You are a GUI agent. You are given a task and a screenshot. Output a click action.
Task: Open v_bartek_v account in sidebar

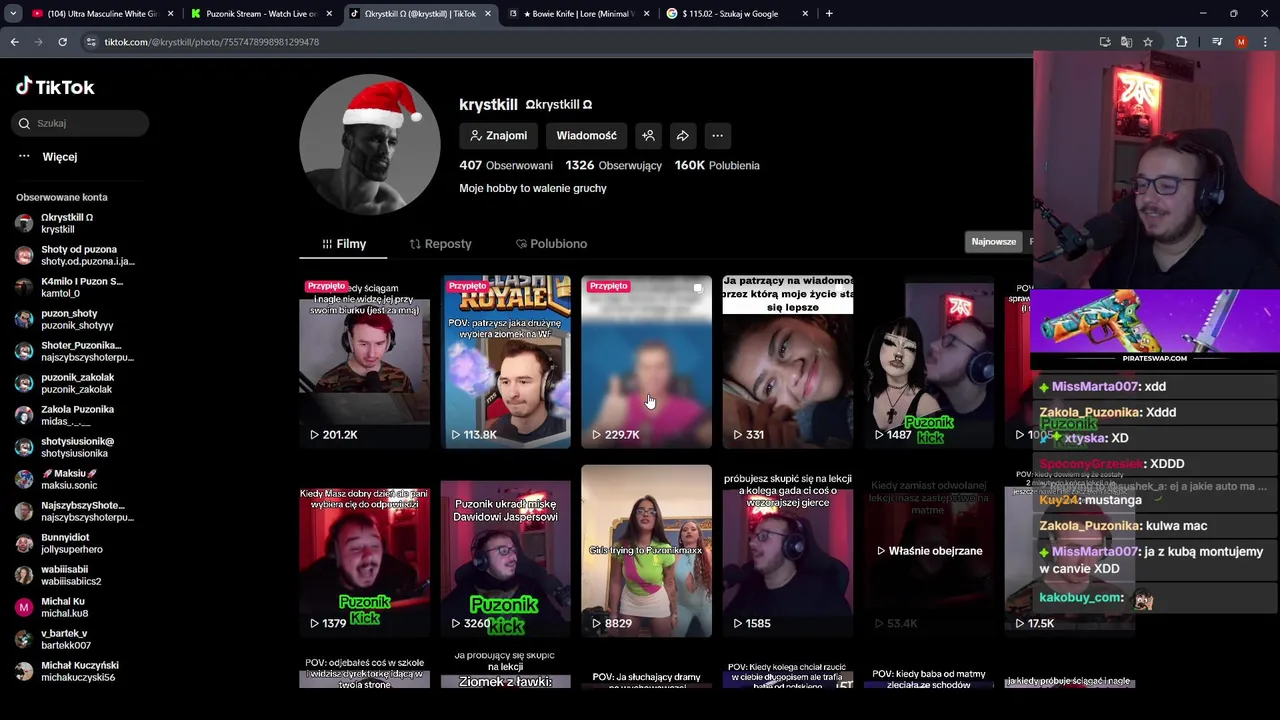(75, 639)
